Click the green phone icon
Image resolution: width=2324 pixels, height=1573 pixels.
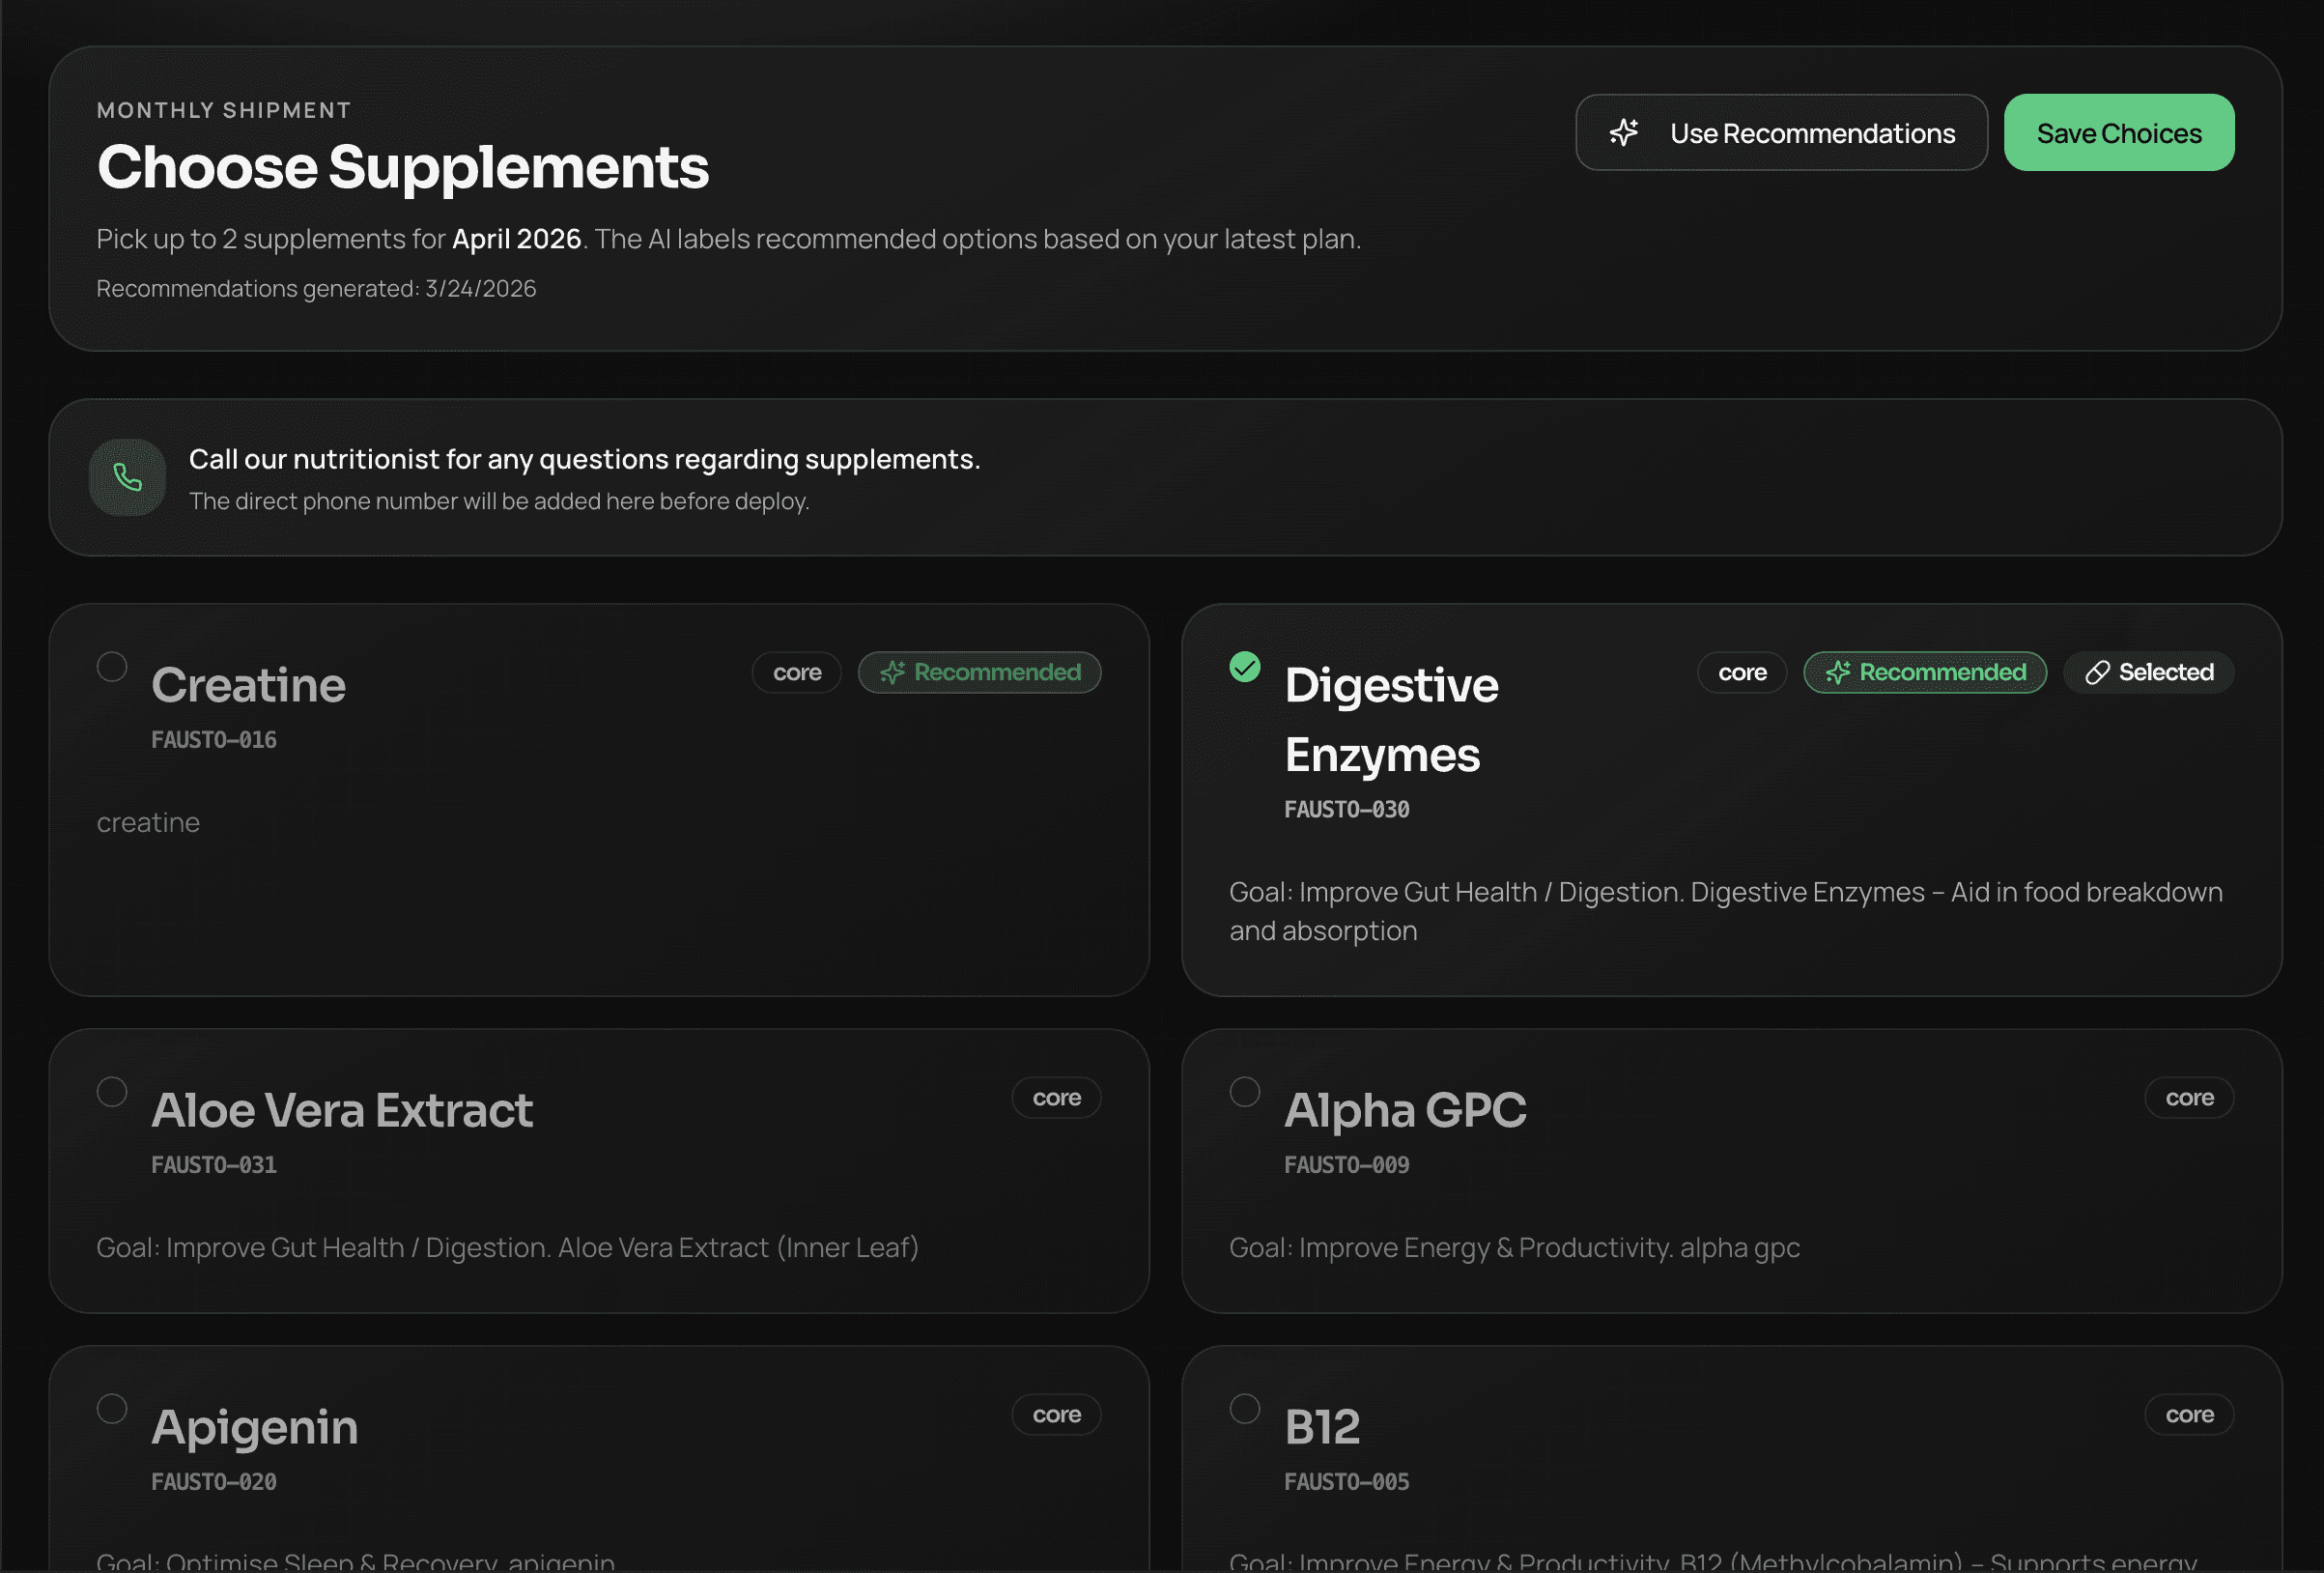pos(127,478)
